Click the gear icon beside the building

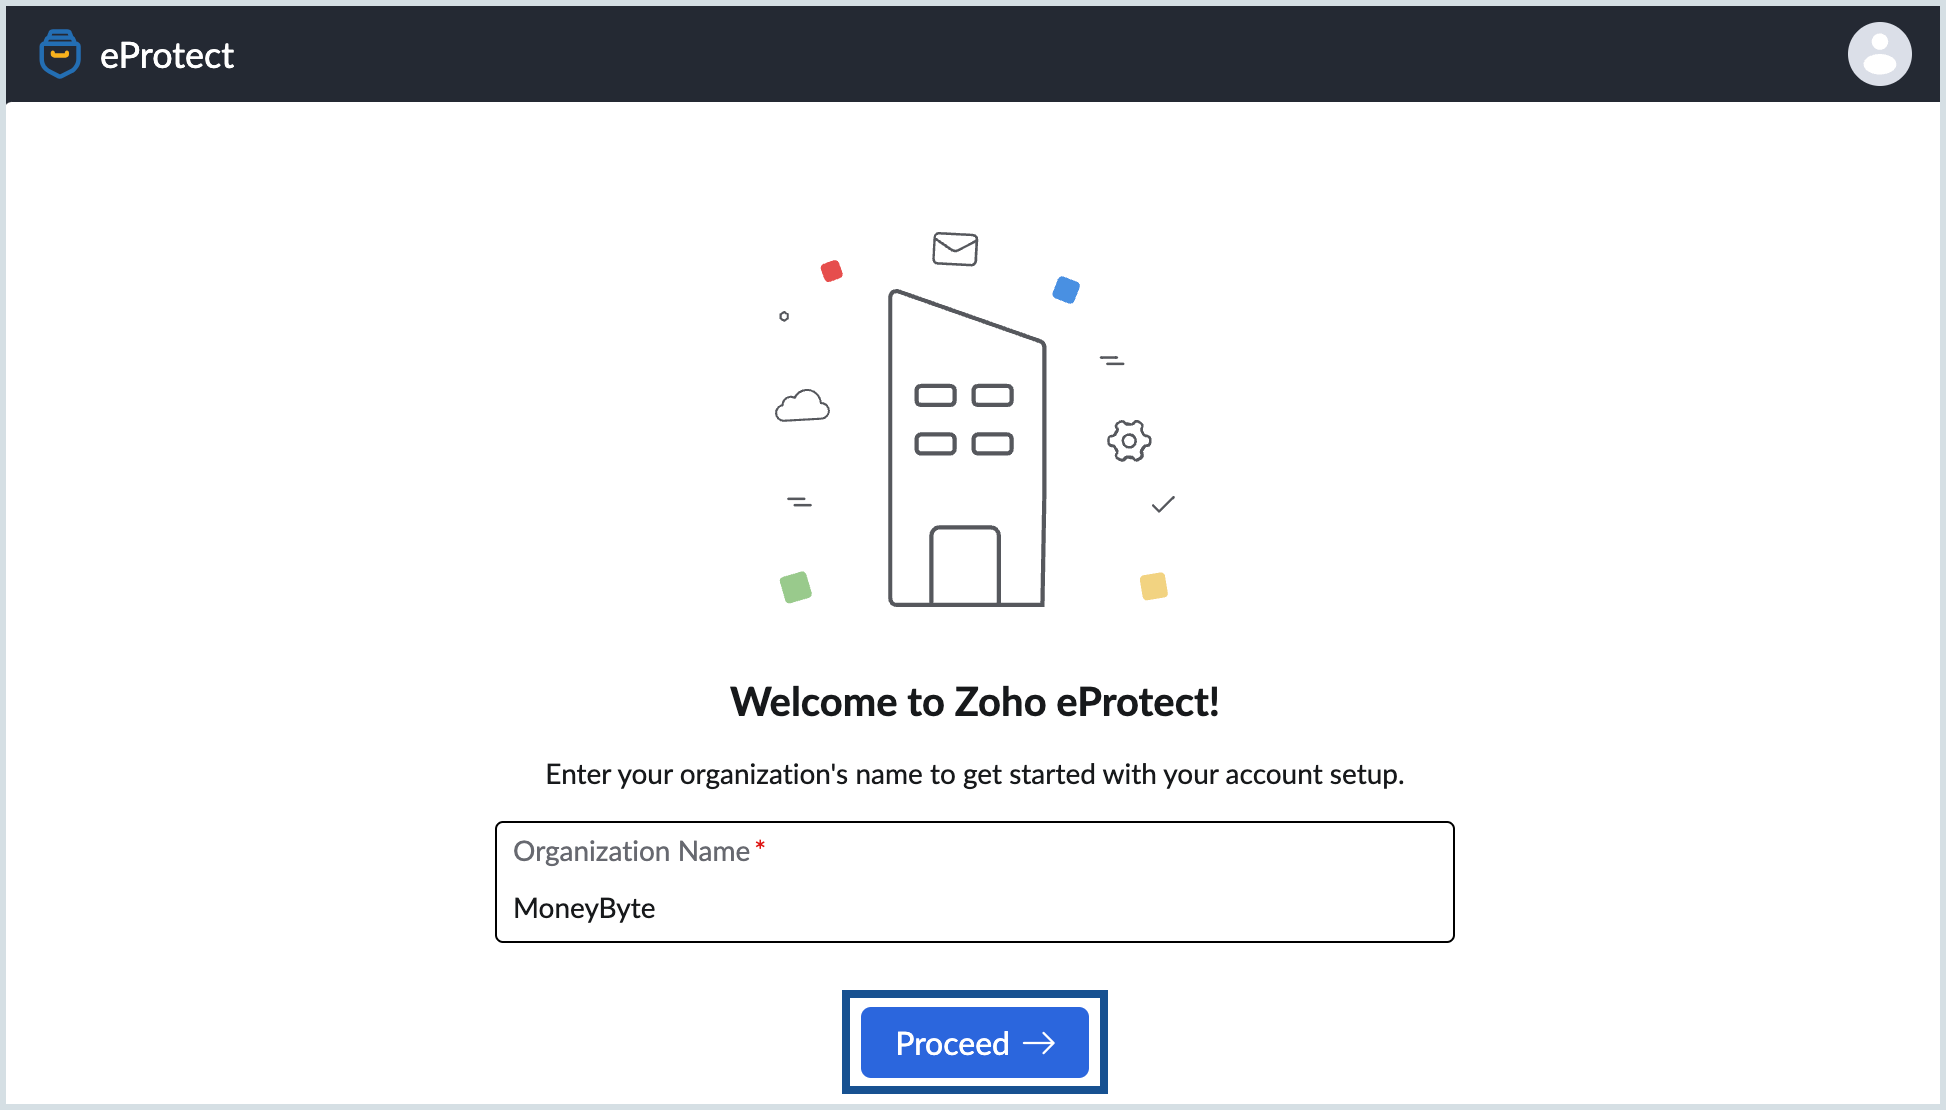[x=1129, y=440]
